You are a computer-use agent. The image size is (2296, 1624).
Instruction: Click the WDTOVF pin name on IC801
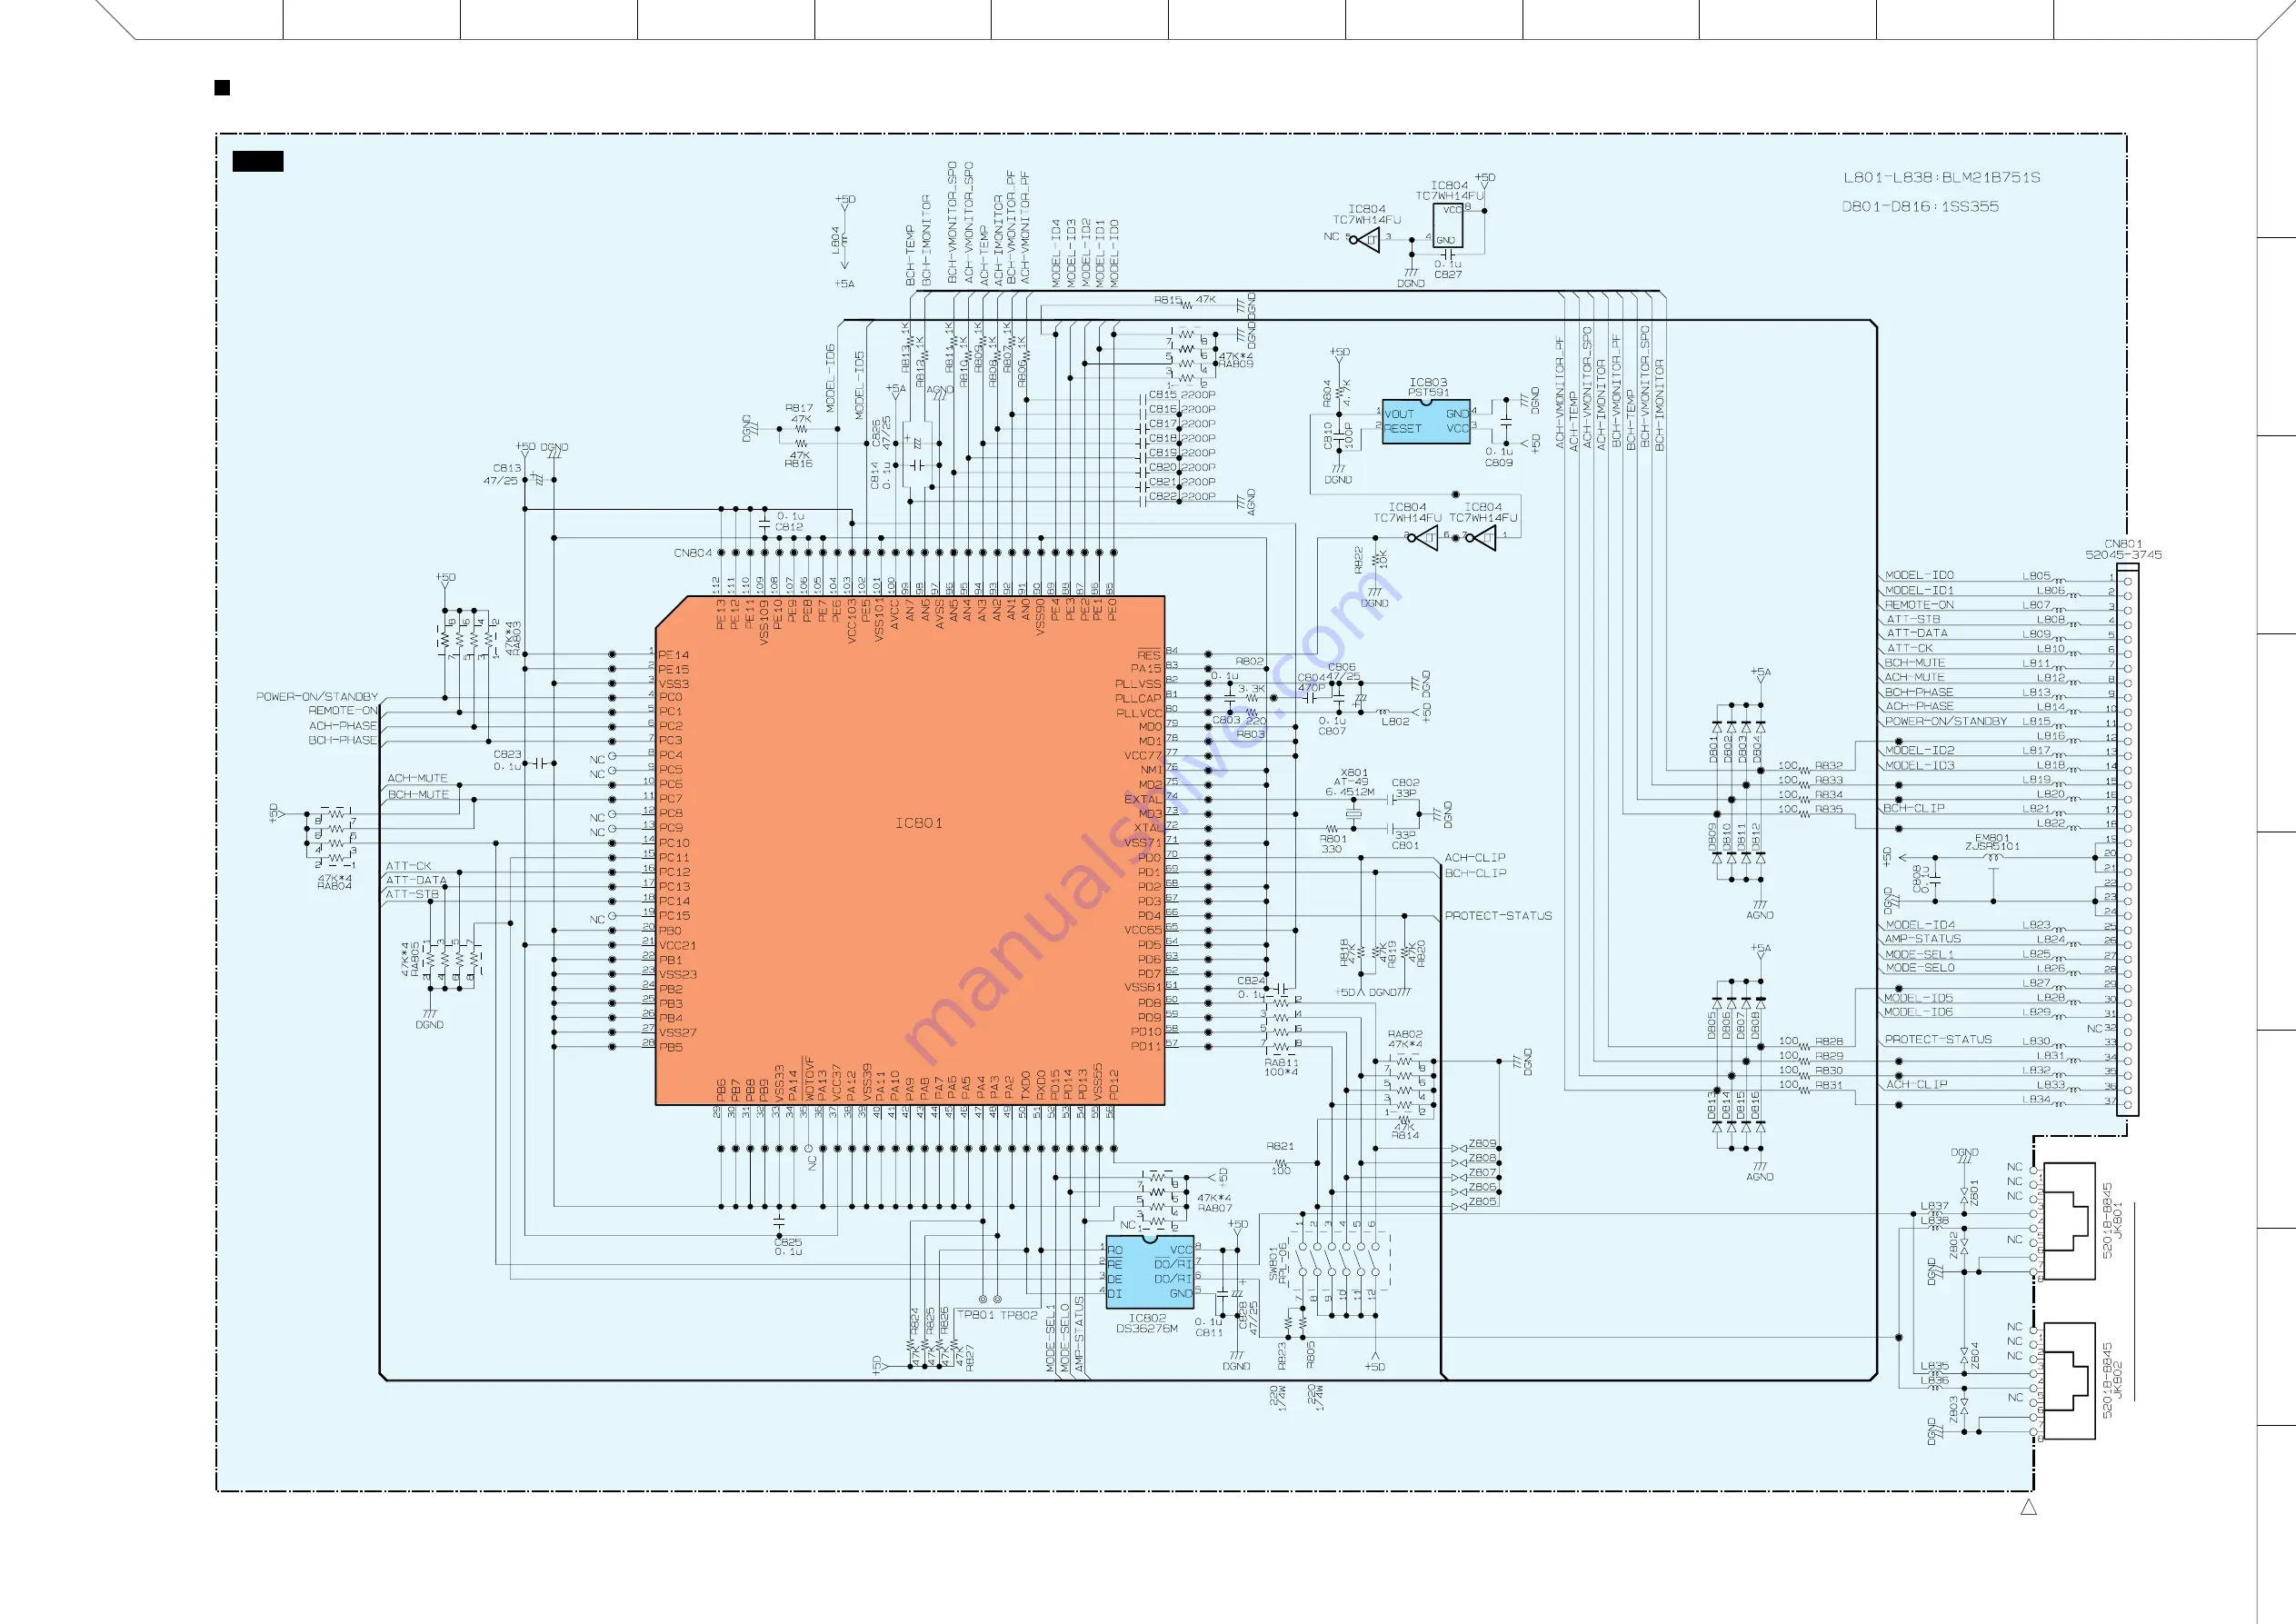pos(809,1078)
